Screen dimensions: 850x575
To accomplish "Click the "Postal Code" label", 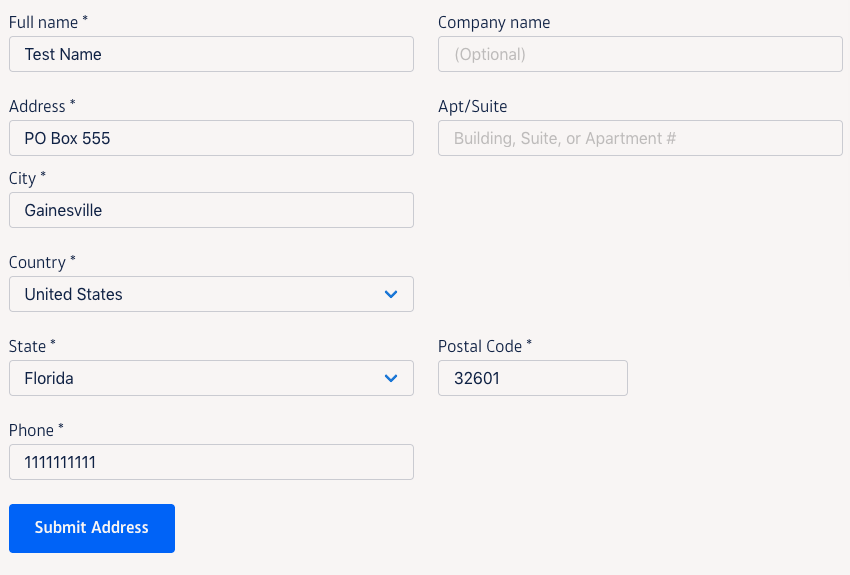I will [x=480, y=346].
